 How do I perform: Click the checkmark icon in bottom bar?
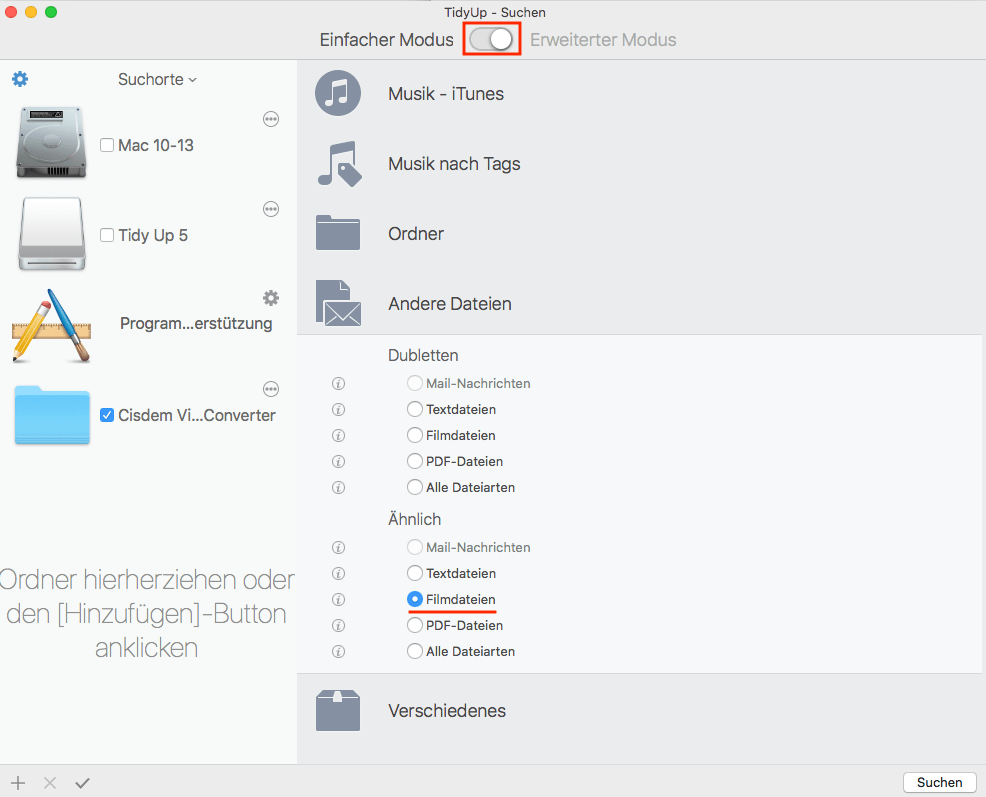pyautogui.click(x=82, y=783)
